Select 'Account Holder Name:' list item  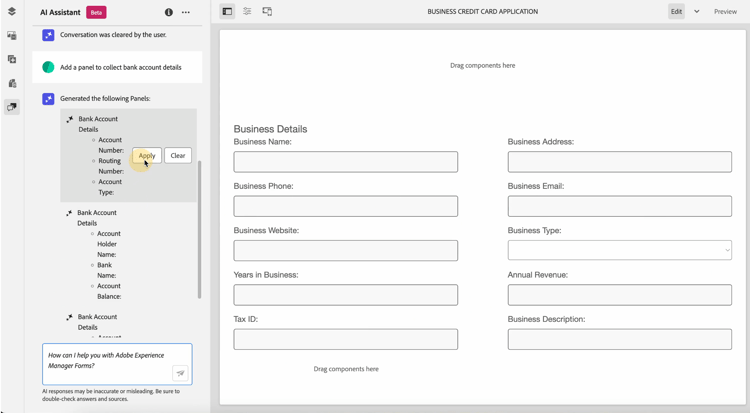[109, 244]
